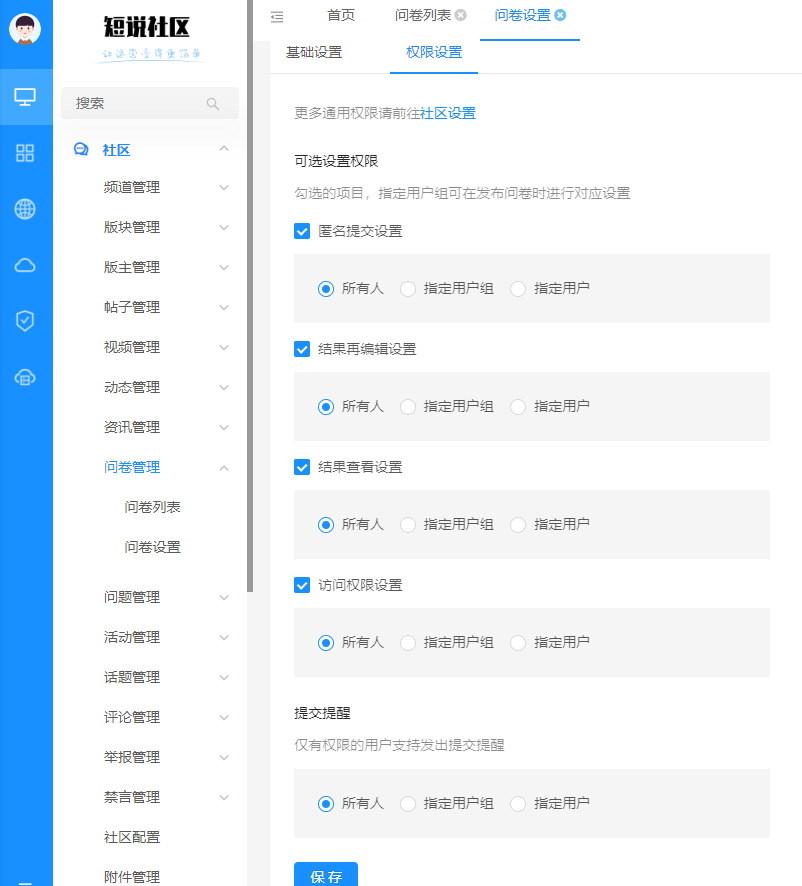Expand 版主管理 menu

[224, 267]
